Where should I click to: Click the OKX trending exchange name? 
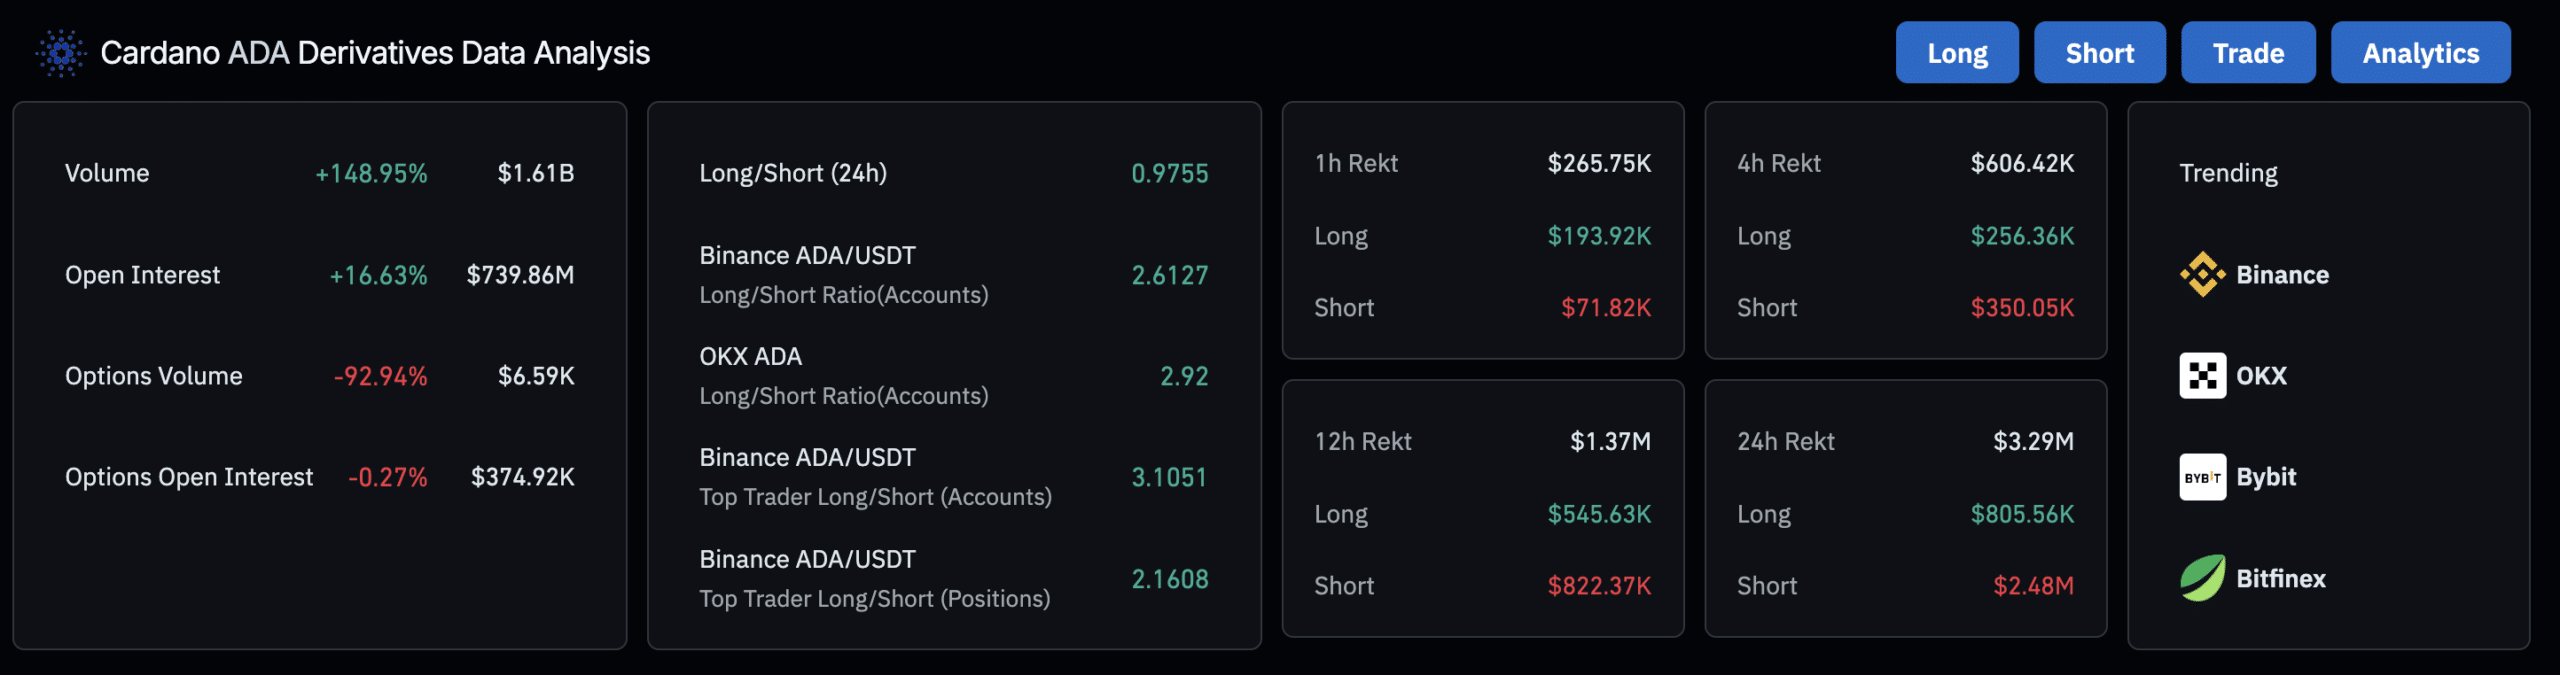pos(2261,376)
